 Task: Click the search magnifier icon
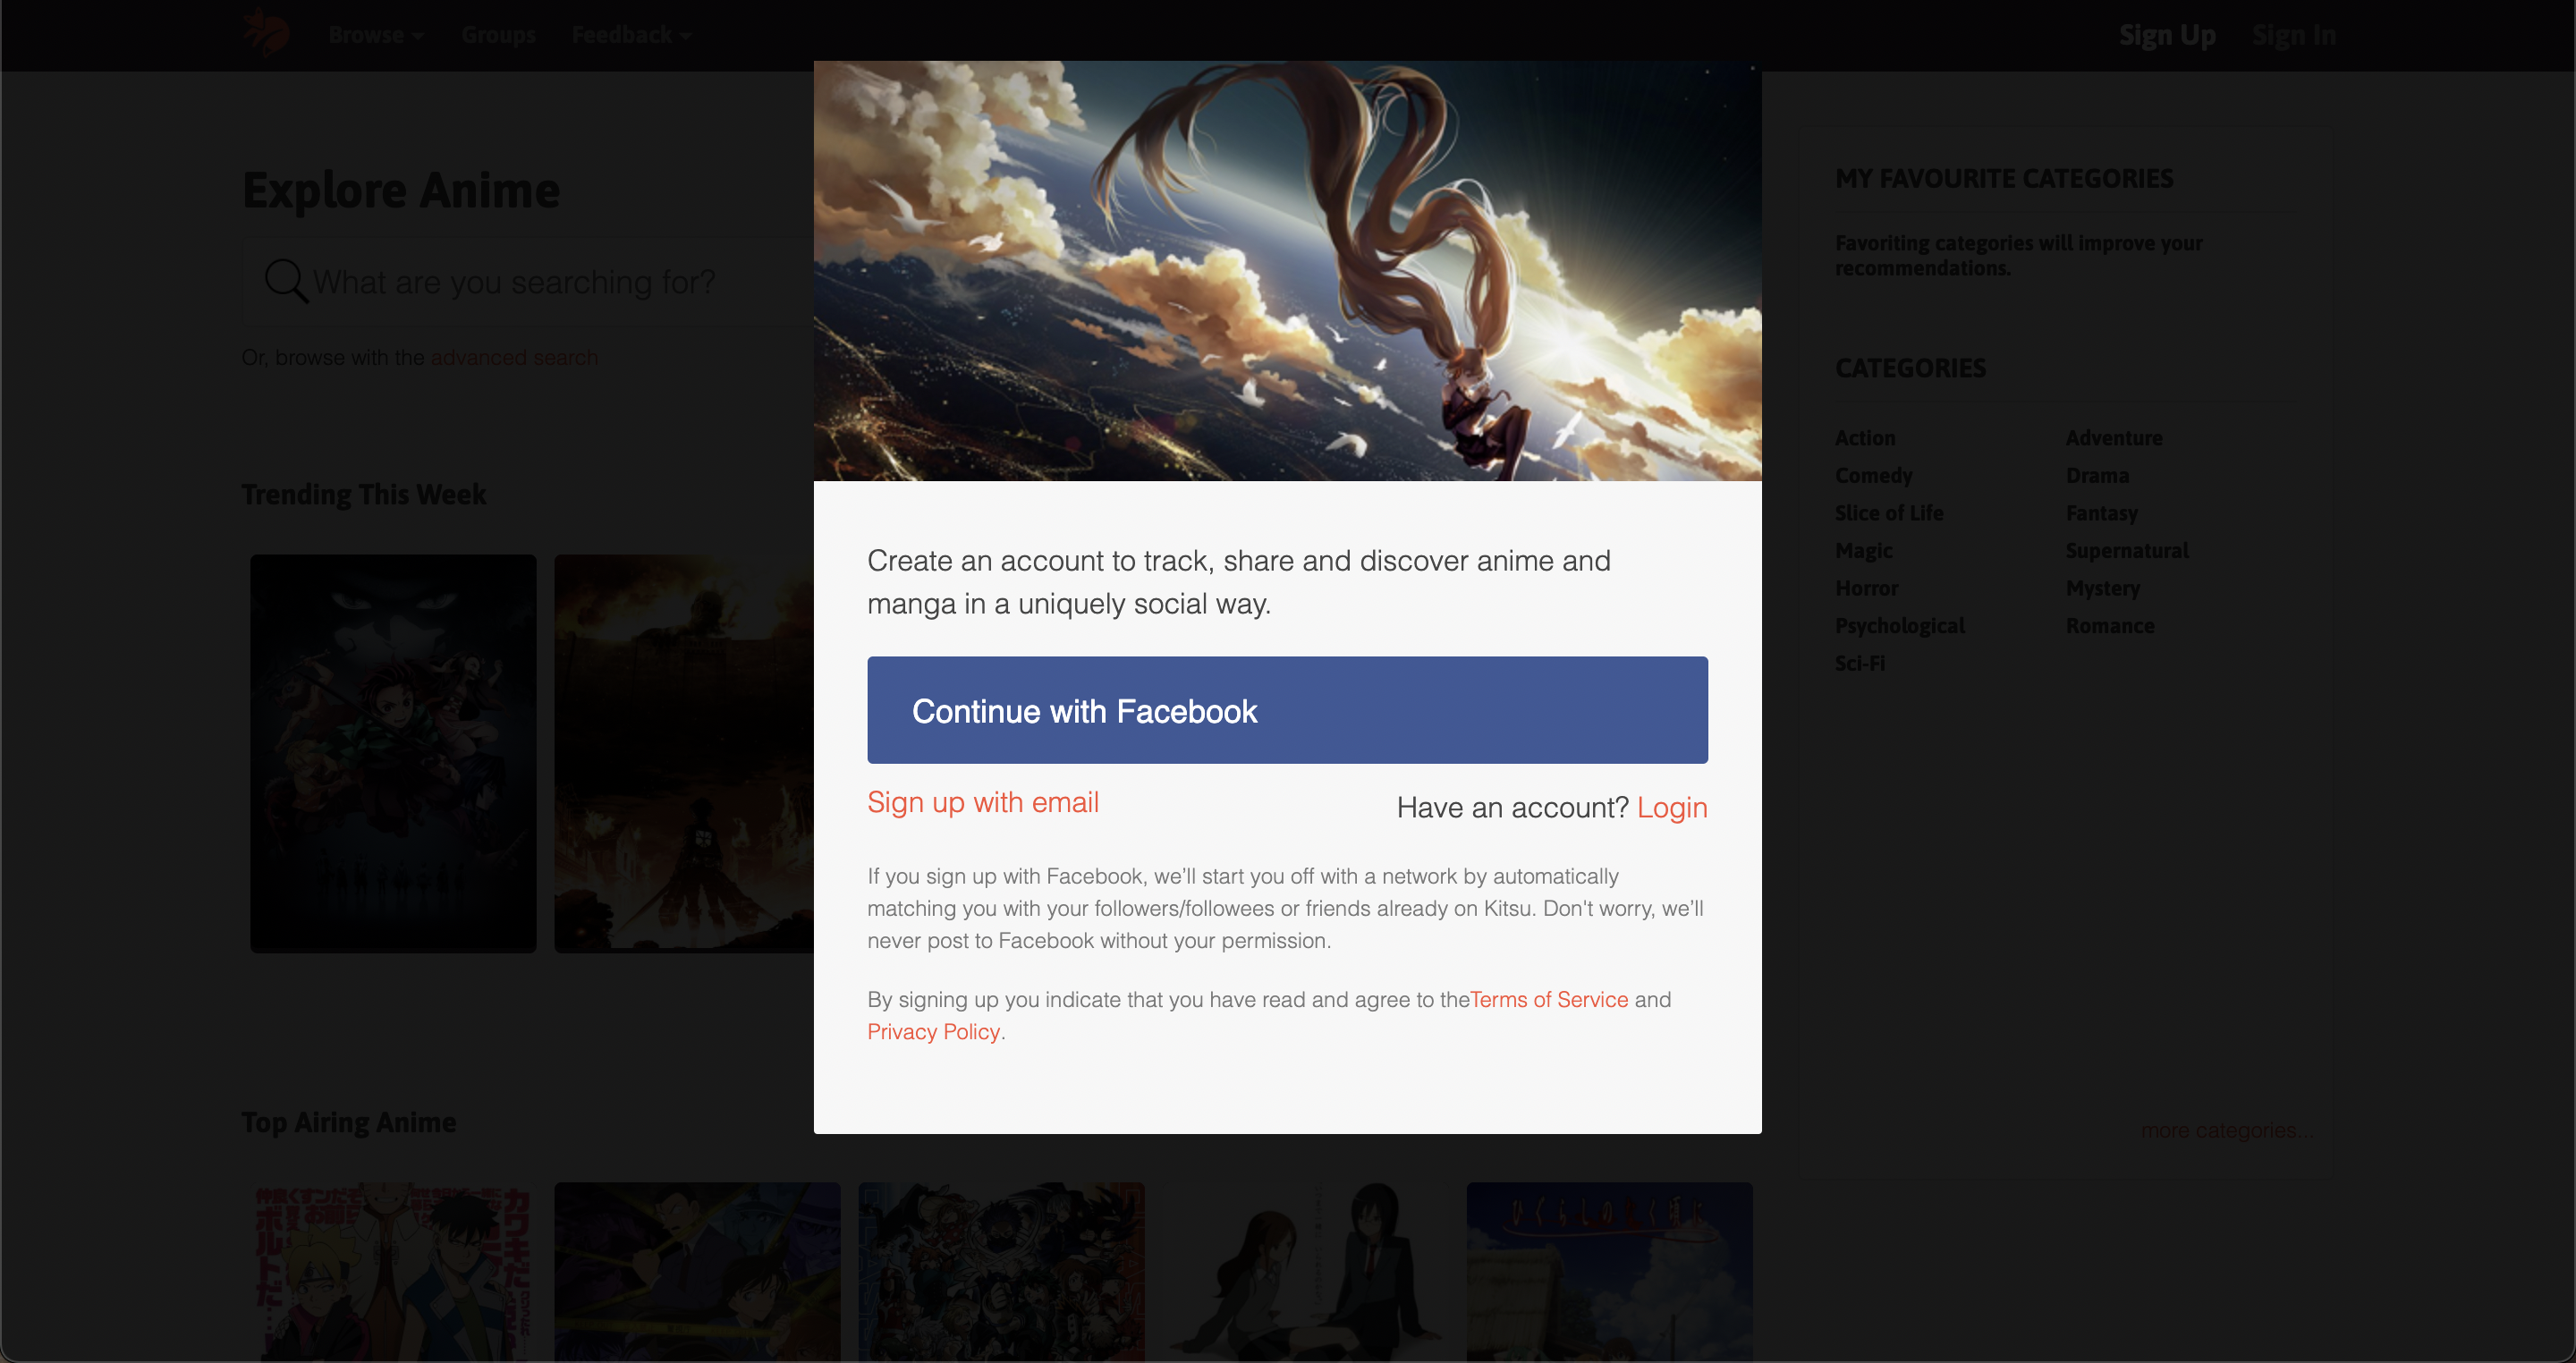pyautogui.click(x=286, y=281)
